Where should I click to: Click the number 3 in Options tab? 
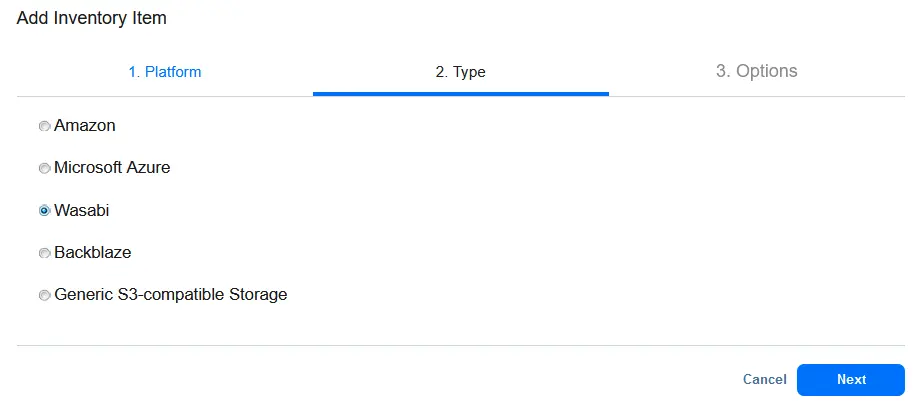point(722,71)
